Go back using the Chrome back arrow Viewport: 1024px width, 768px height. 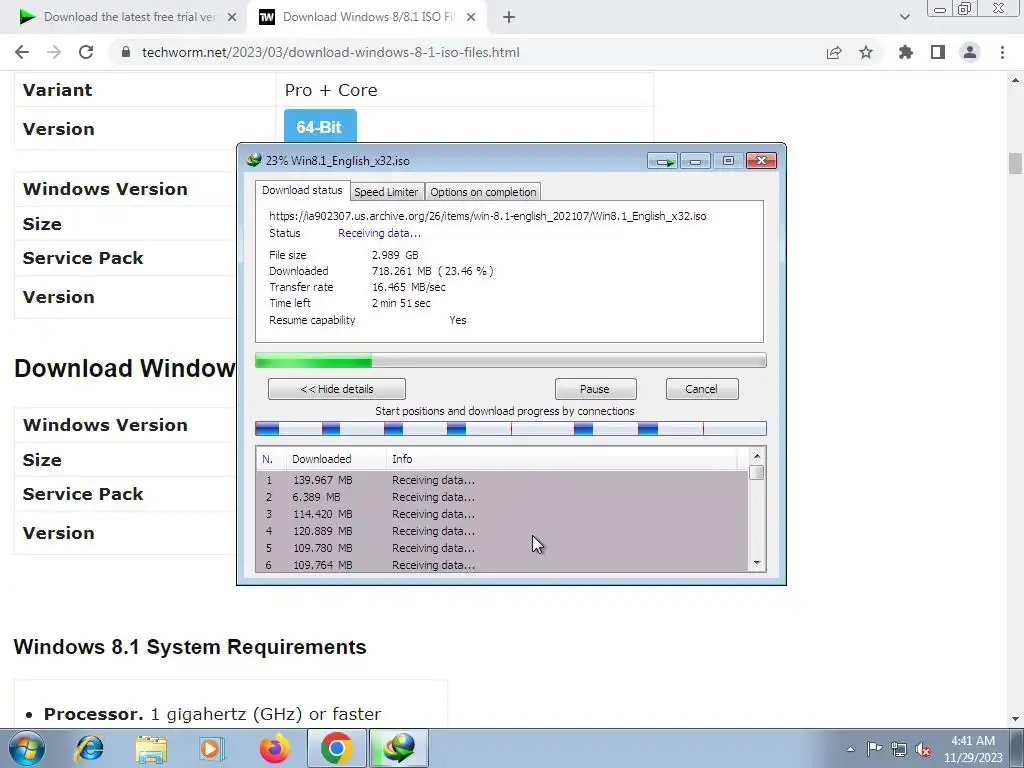(22, 52)
